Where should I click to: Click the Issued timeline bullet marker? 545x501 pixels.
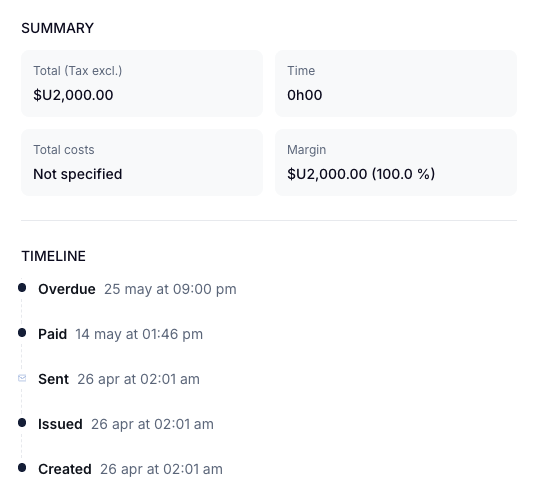pos(22,423)
